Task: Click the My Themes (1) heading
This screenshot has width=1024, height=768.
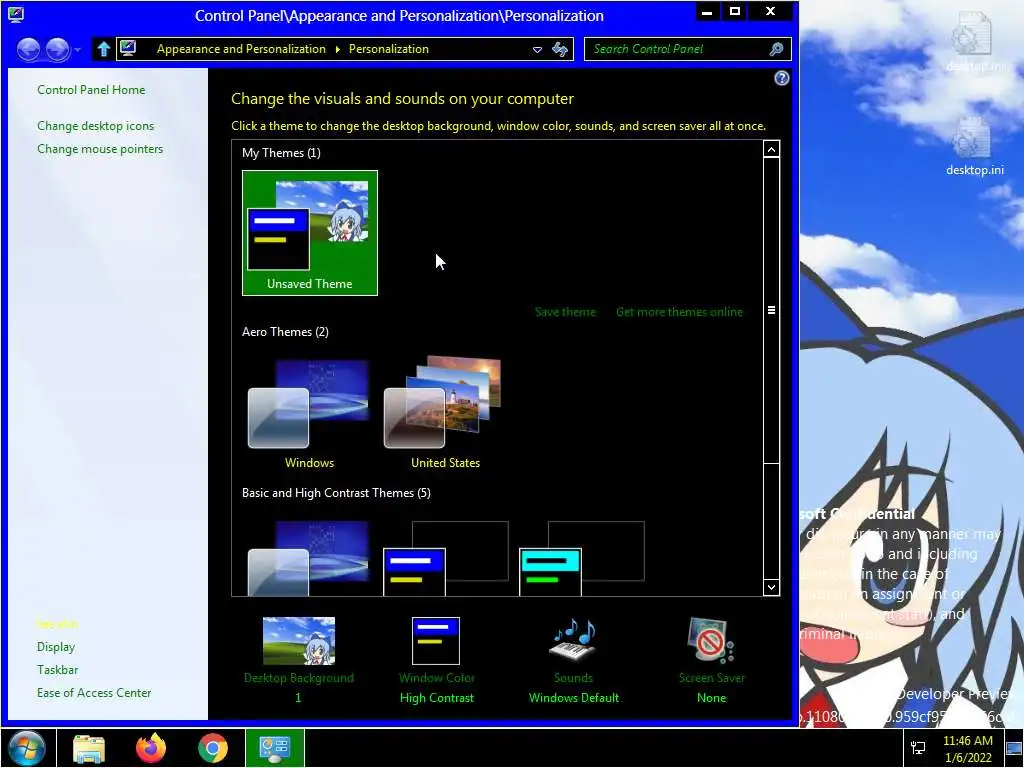Action: coord(281,153)
